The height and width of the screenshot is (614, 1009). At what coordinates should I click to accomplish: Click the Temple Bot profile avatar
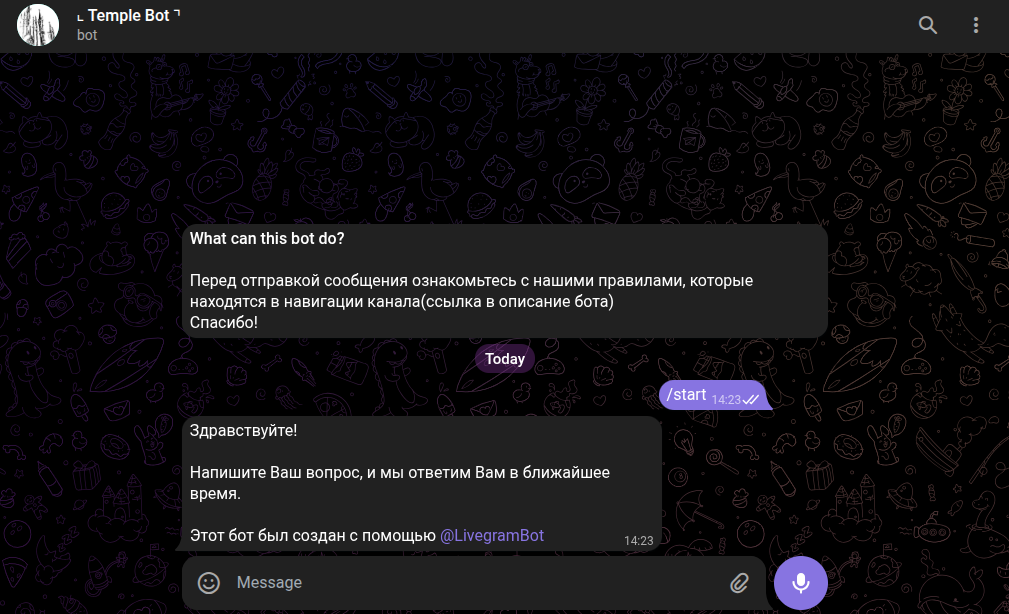[38, 26]
